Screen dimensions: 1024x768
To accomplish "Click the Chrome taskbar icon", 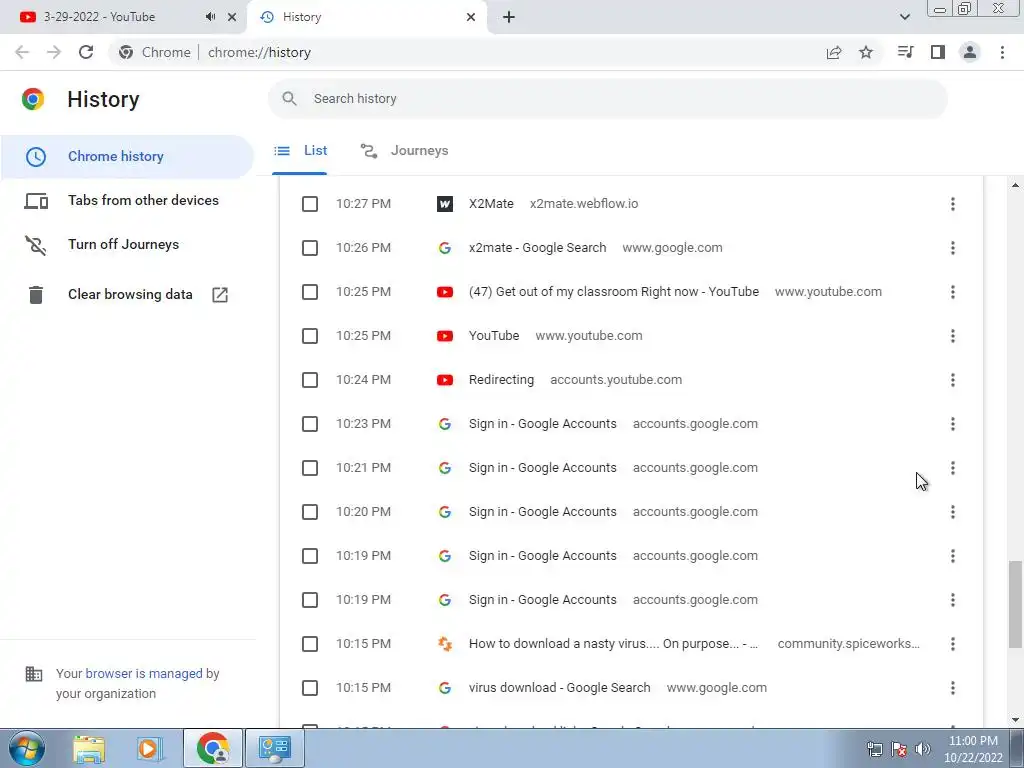I will [x=213, y=748].
